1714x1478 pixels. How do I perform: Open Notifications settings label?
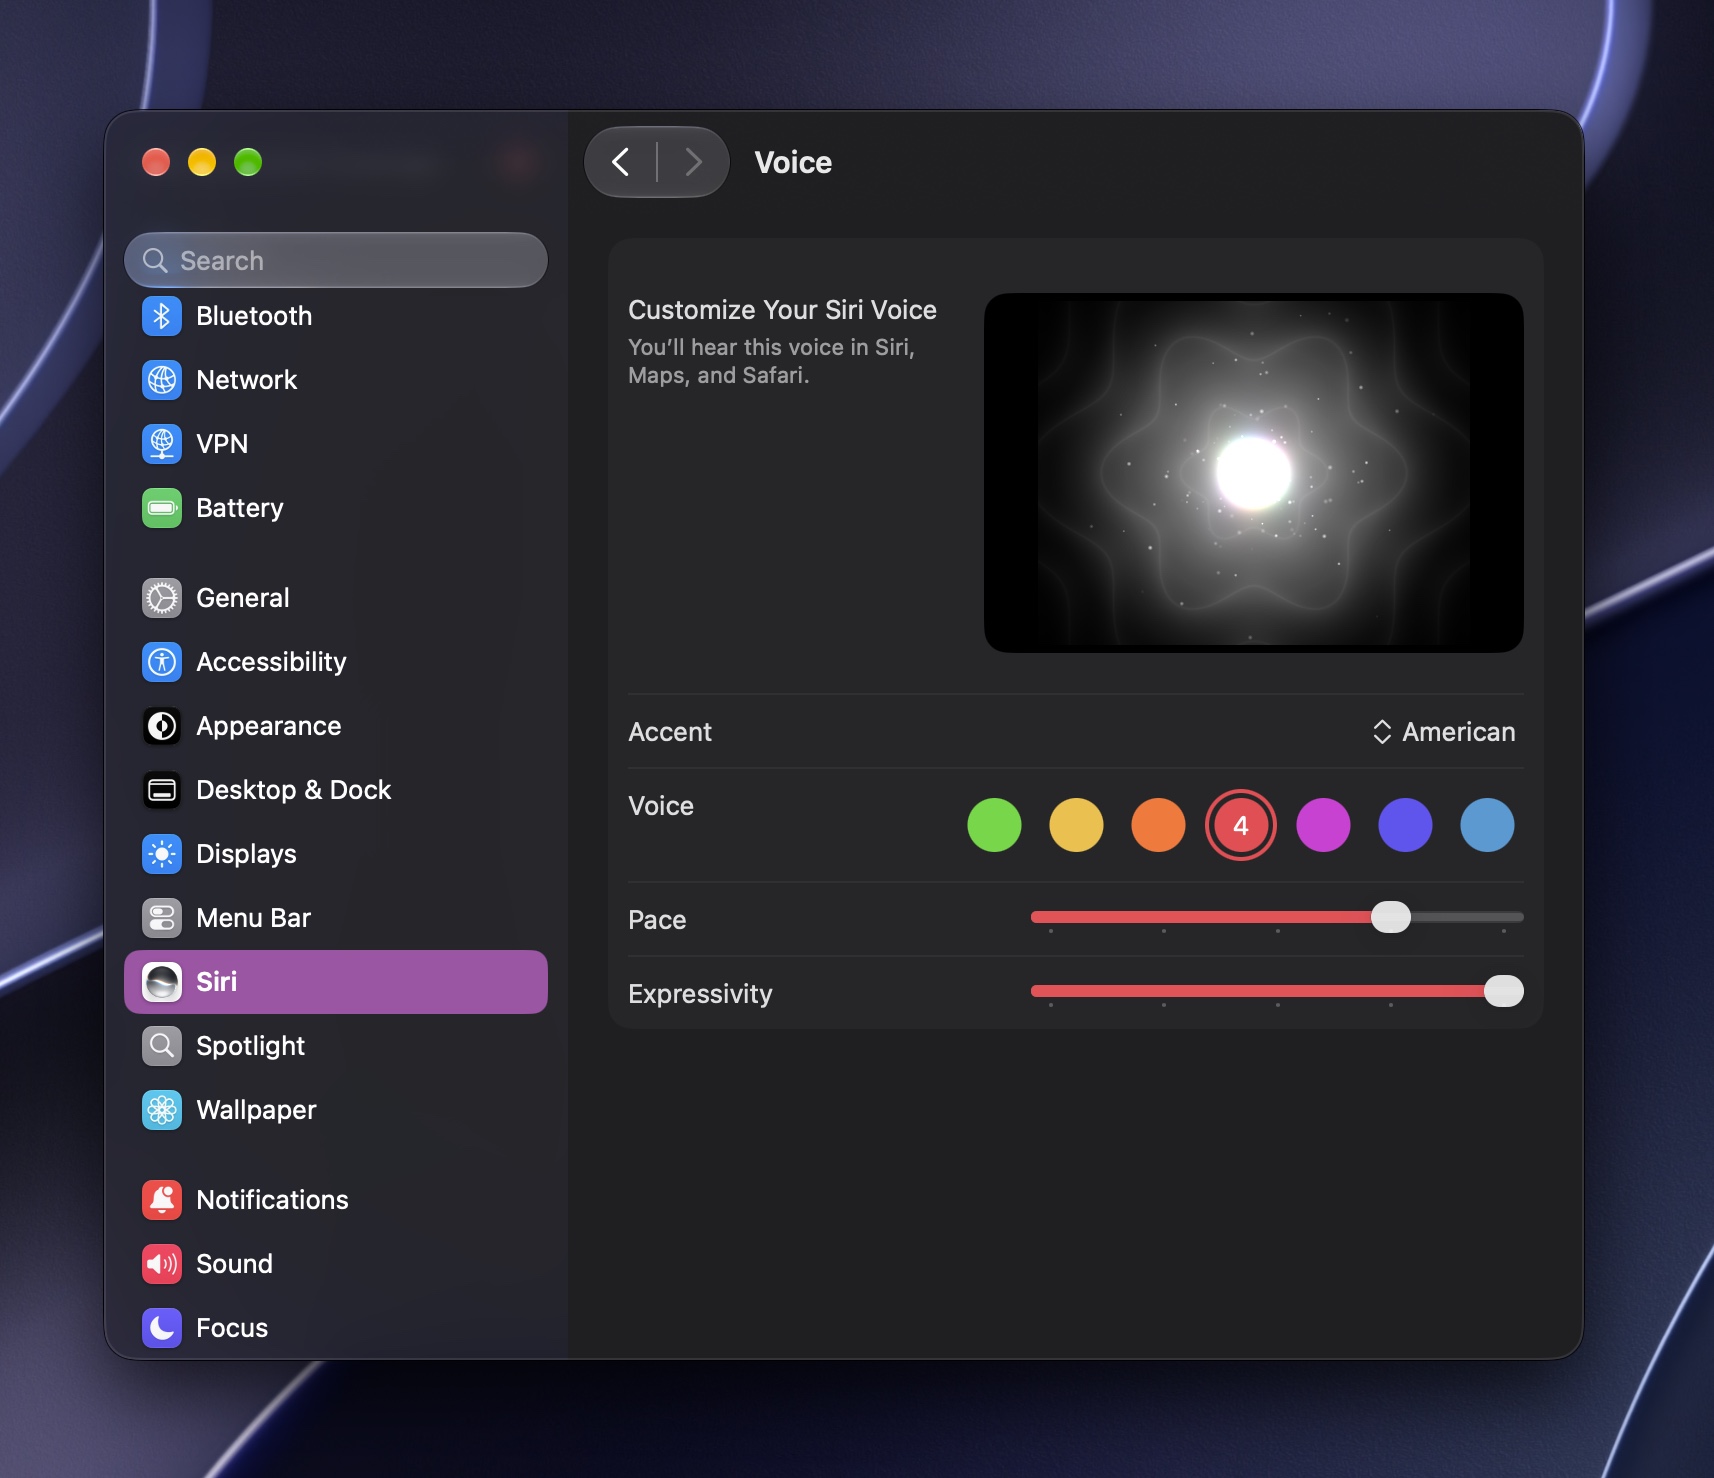click(272, 1200)
